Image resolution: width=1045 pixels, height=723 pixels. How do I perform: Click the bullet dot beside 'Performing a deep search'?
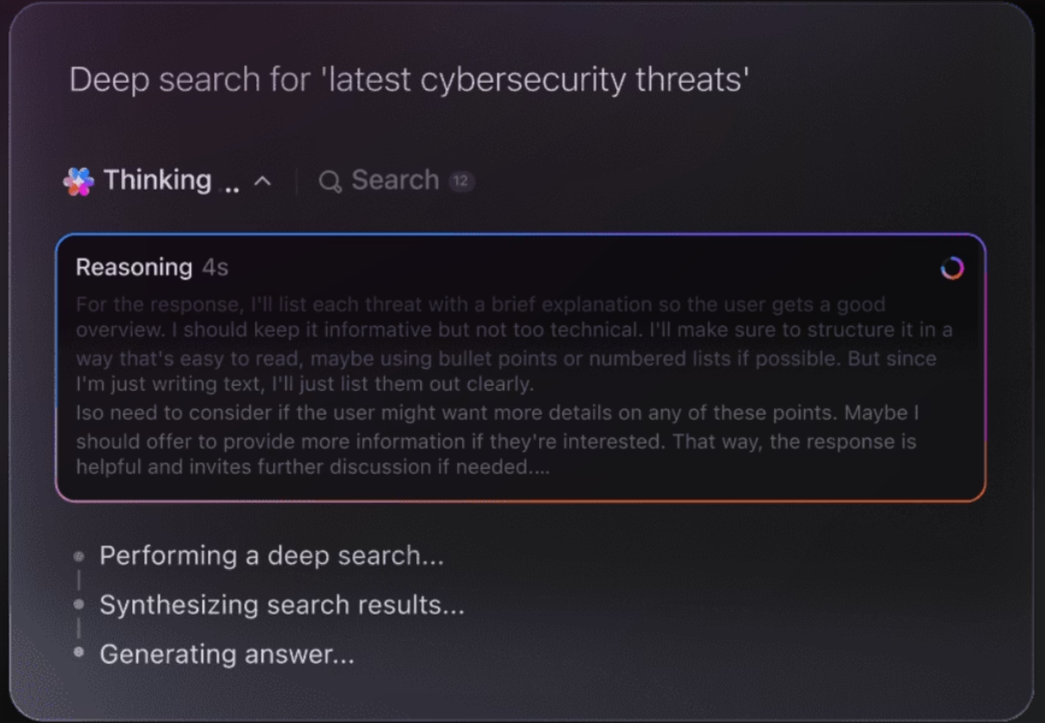click(x=76, y=555)
